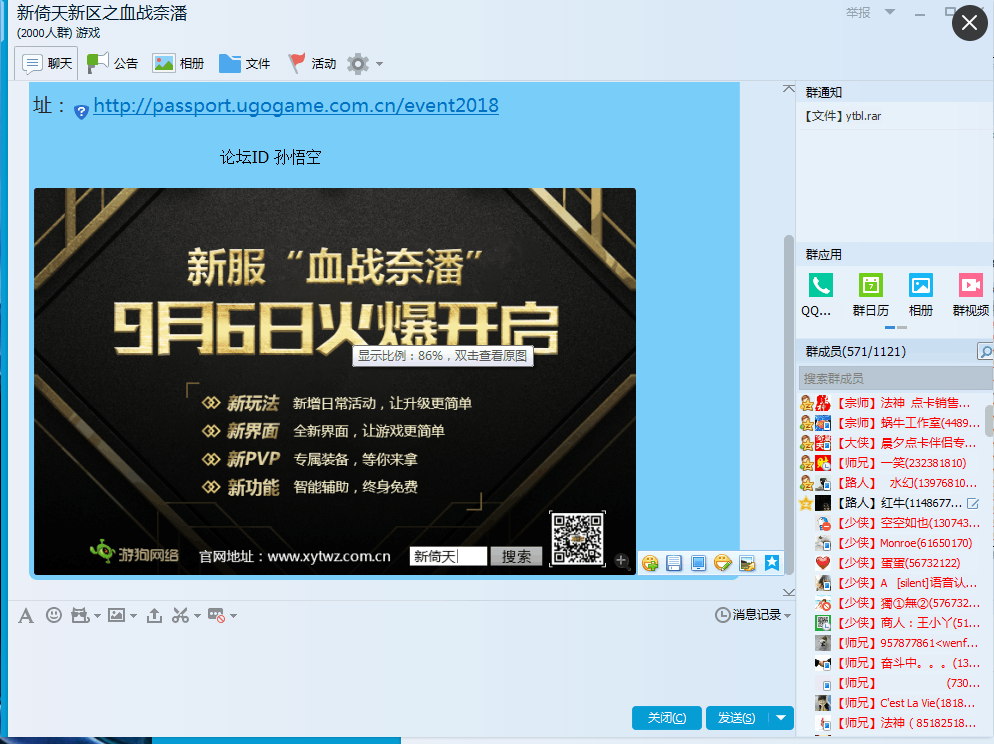Select member 法神 点卡销售
This screenshot has width=994, height=744.
tap(891, 403)
